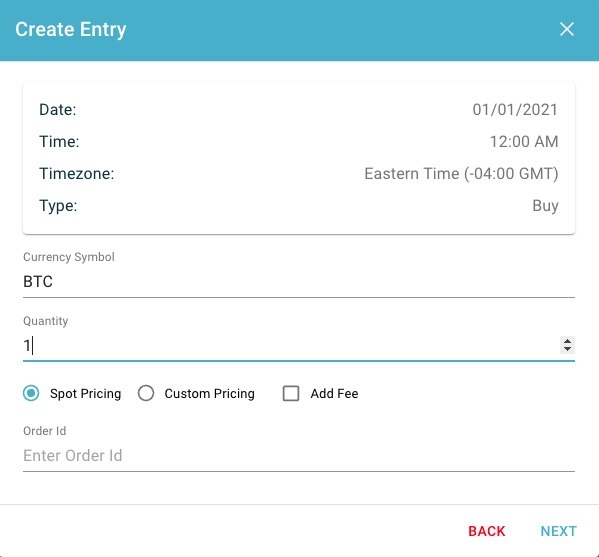Click the Spot Pricing label text
This screenshot has height=557, width=599.
click(x=86, y=393)
